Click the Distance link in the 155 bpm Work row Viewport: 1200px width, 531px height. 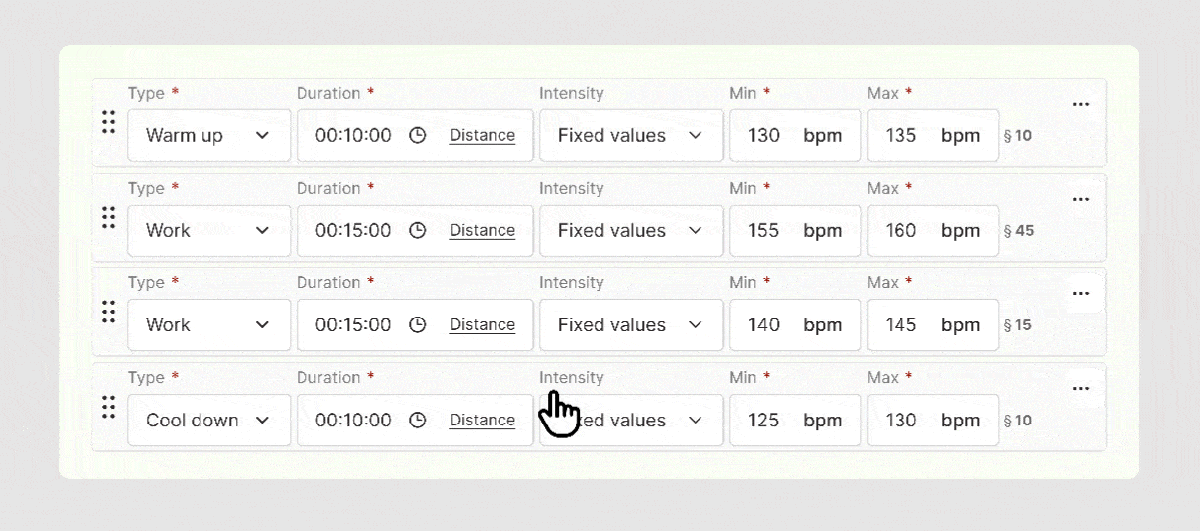click(x=482, y=231)
